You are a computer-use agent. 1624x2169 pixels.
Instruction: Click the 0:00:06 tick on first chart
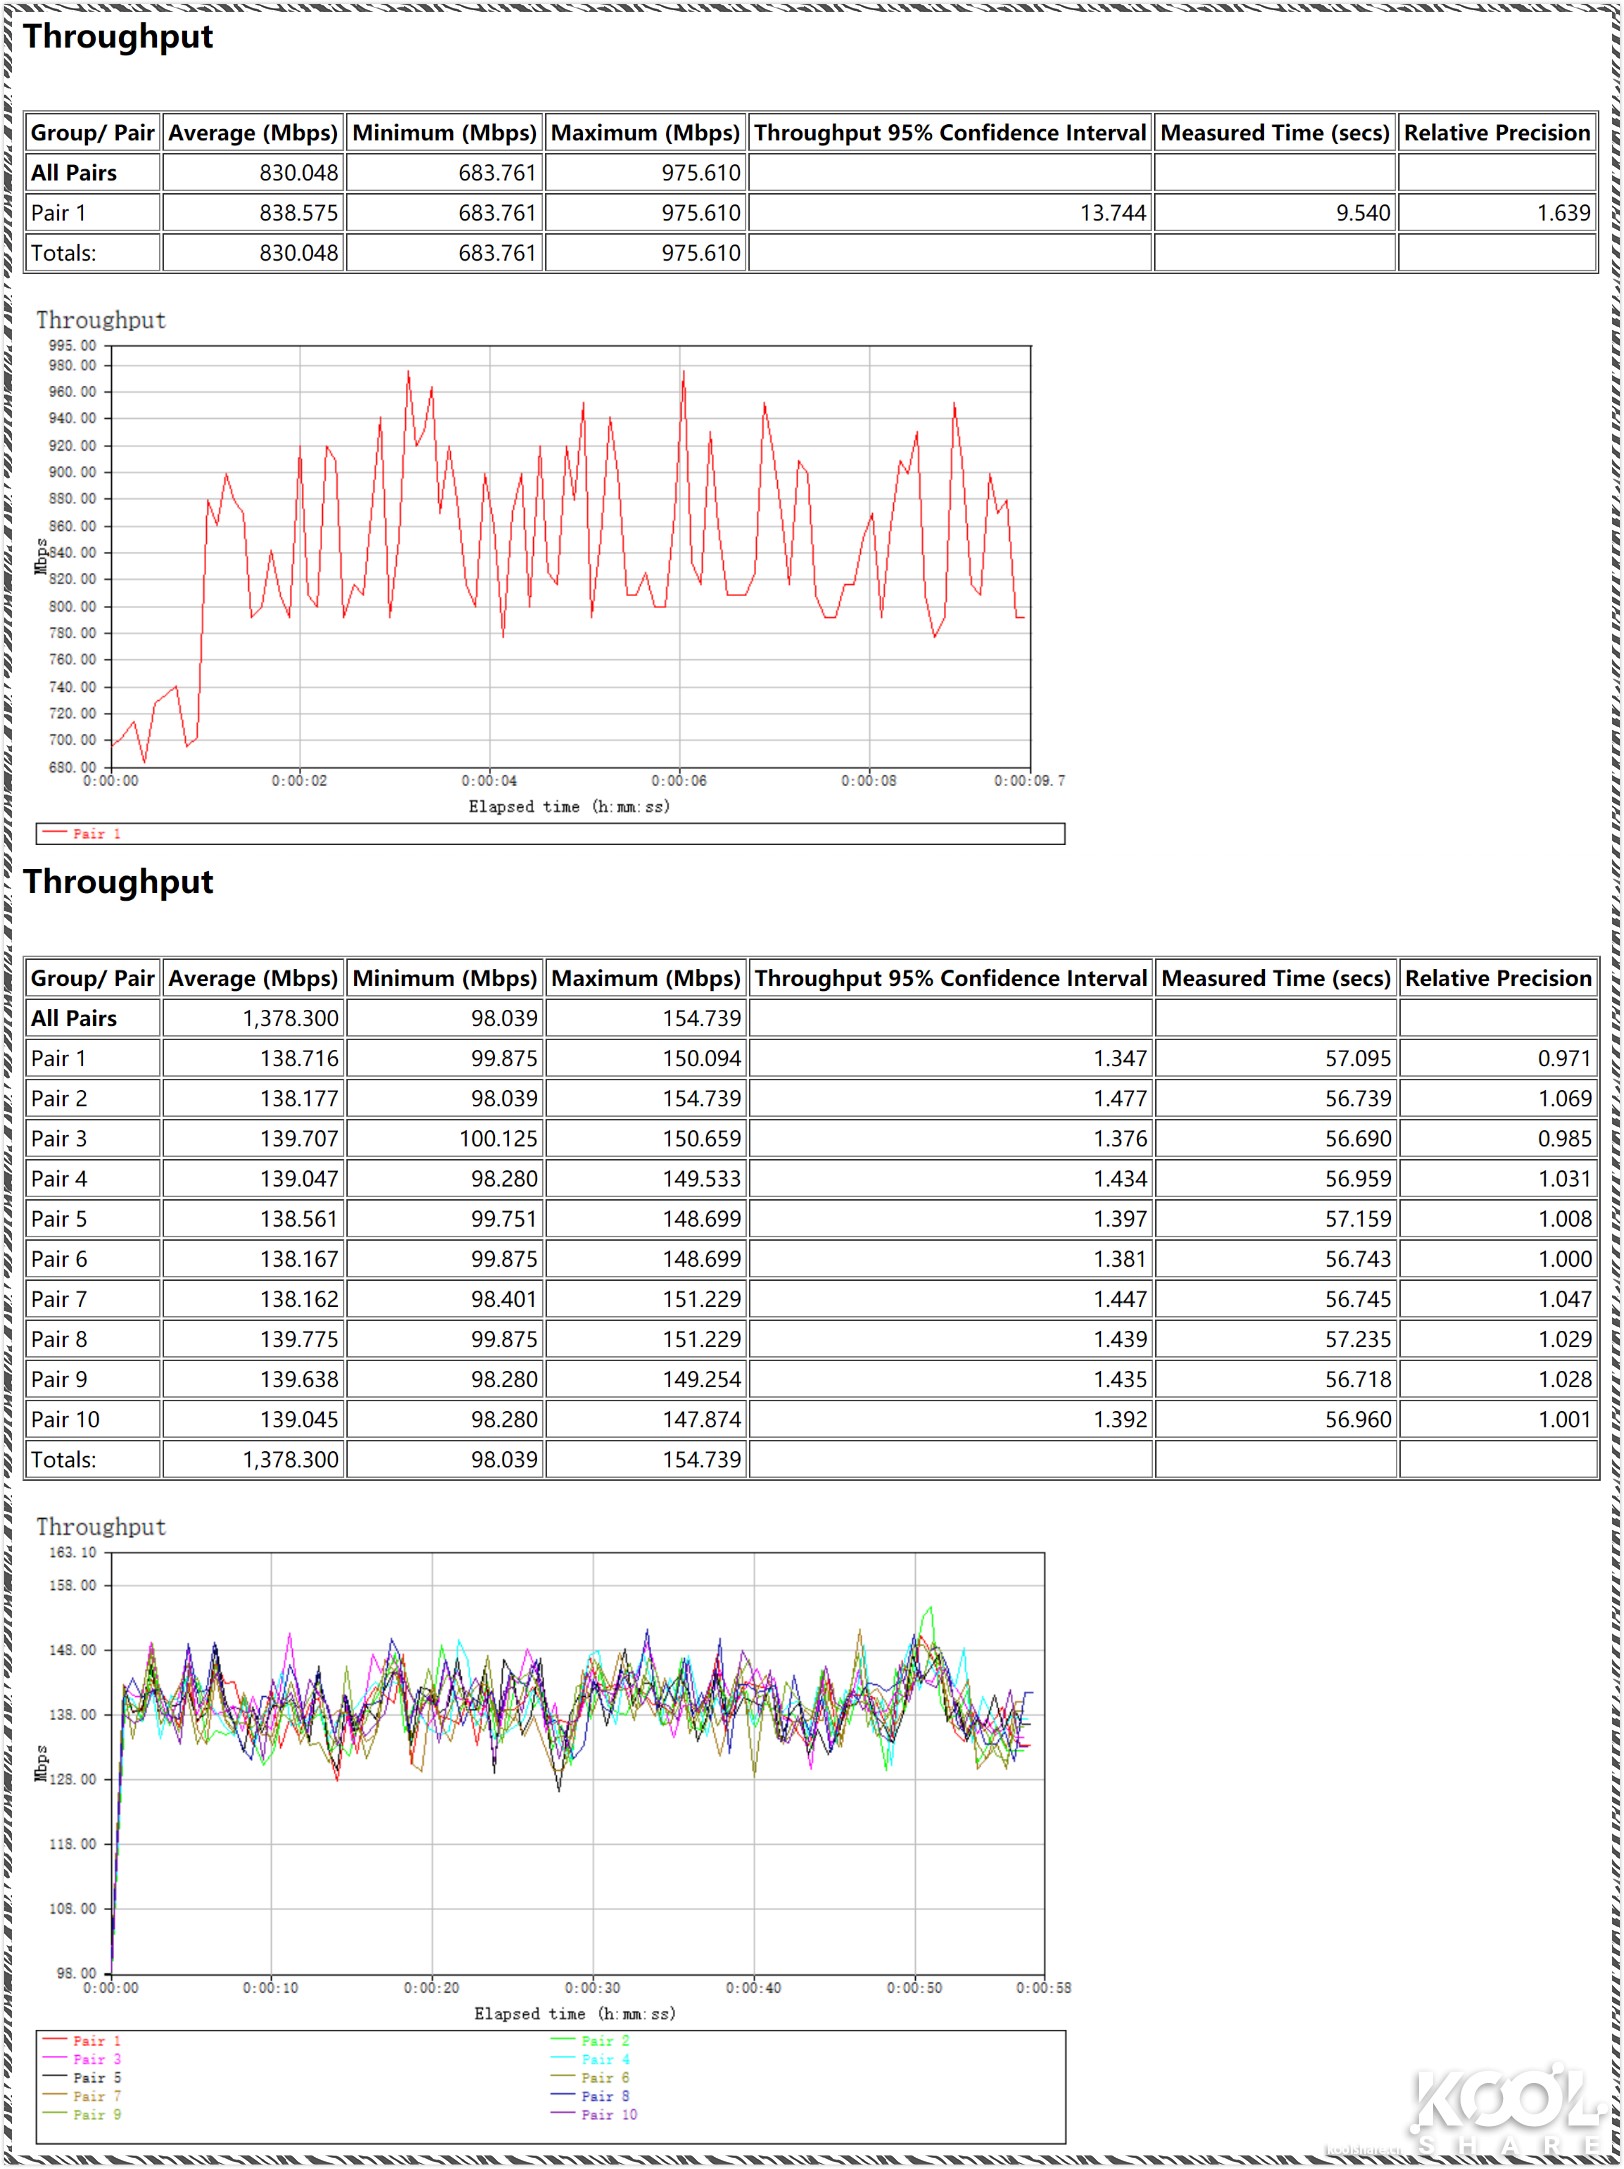pyautogui.click(x=679, y=780)
